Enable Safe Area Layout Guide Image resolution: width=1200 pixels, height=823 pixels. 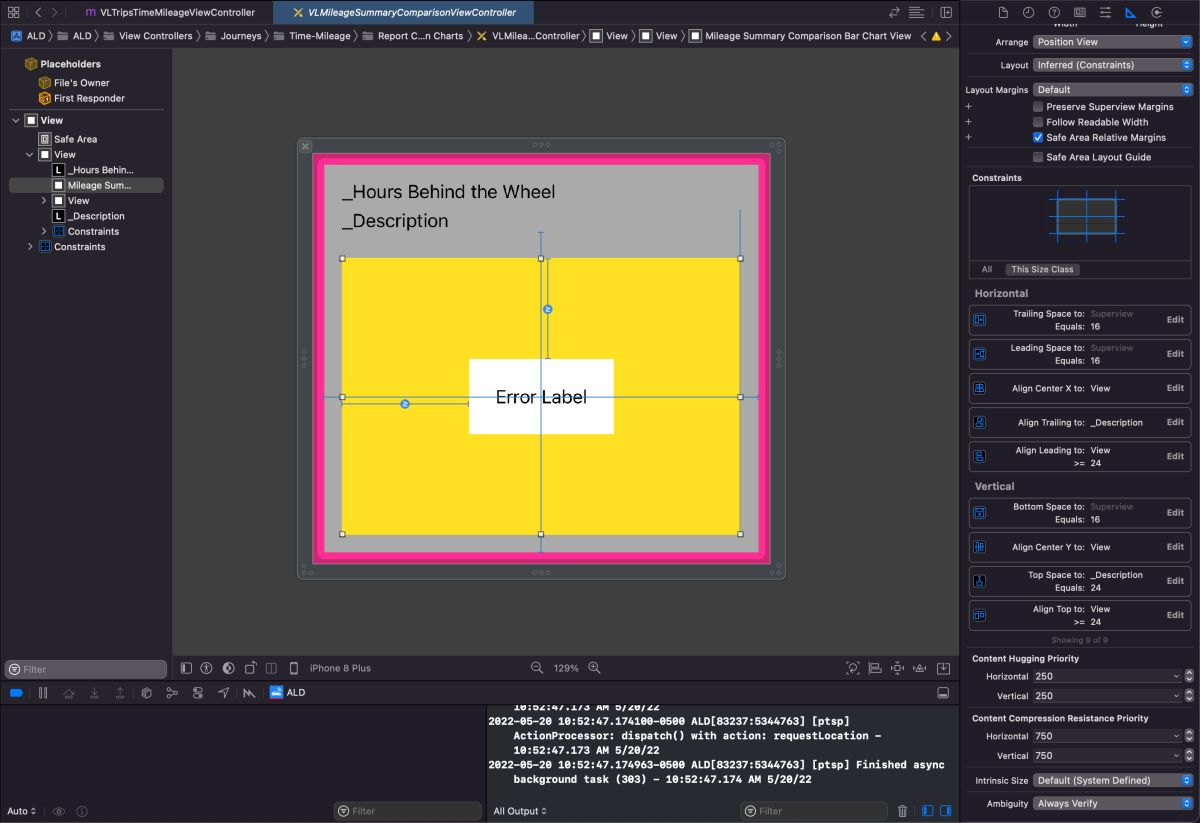click(x=1038, y=157)
